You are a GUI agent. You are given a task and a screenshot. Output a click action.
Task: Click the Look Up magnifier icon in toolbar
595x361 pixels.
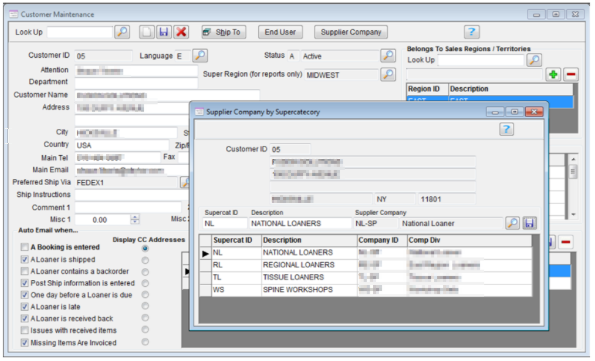pos(122,32)
